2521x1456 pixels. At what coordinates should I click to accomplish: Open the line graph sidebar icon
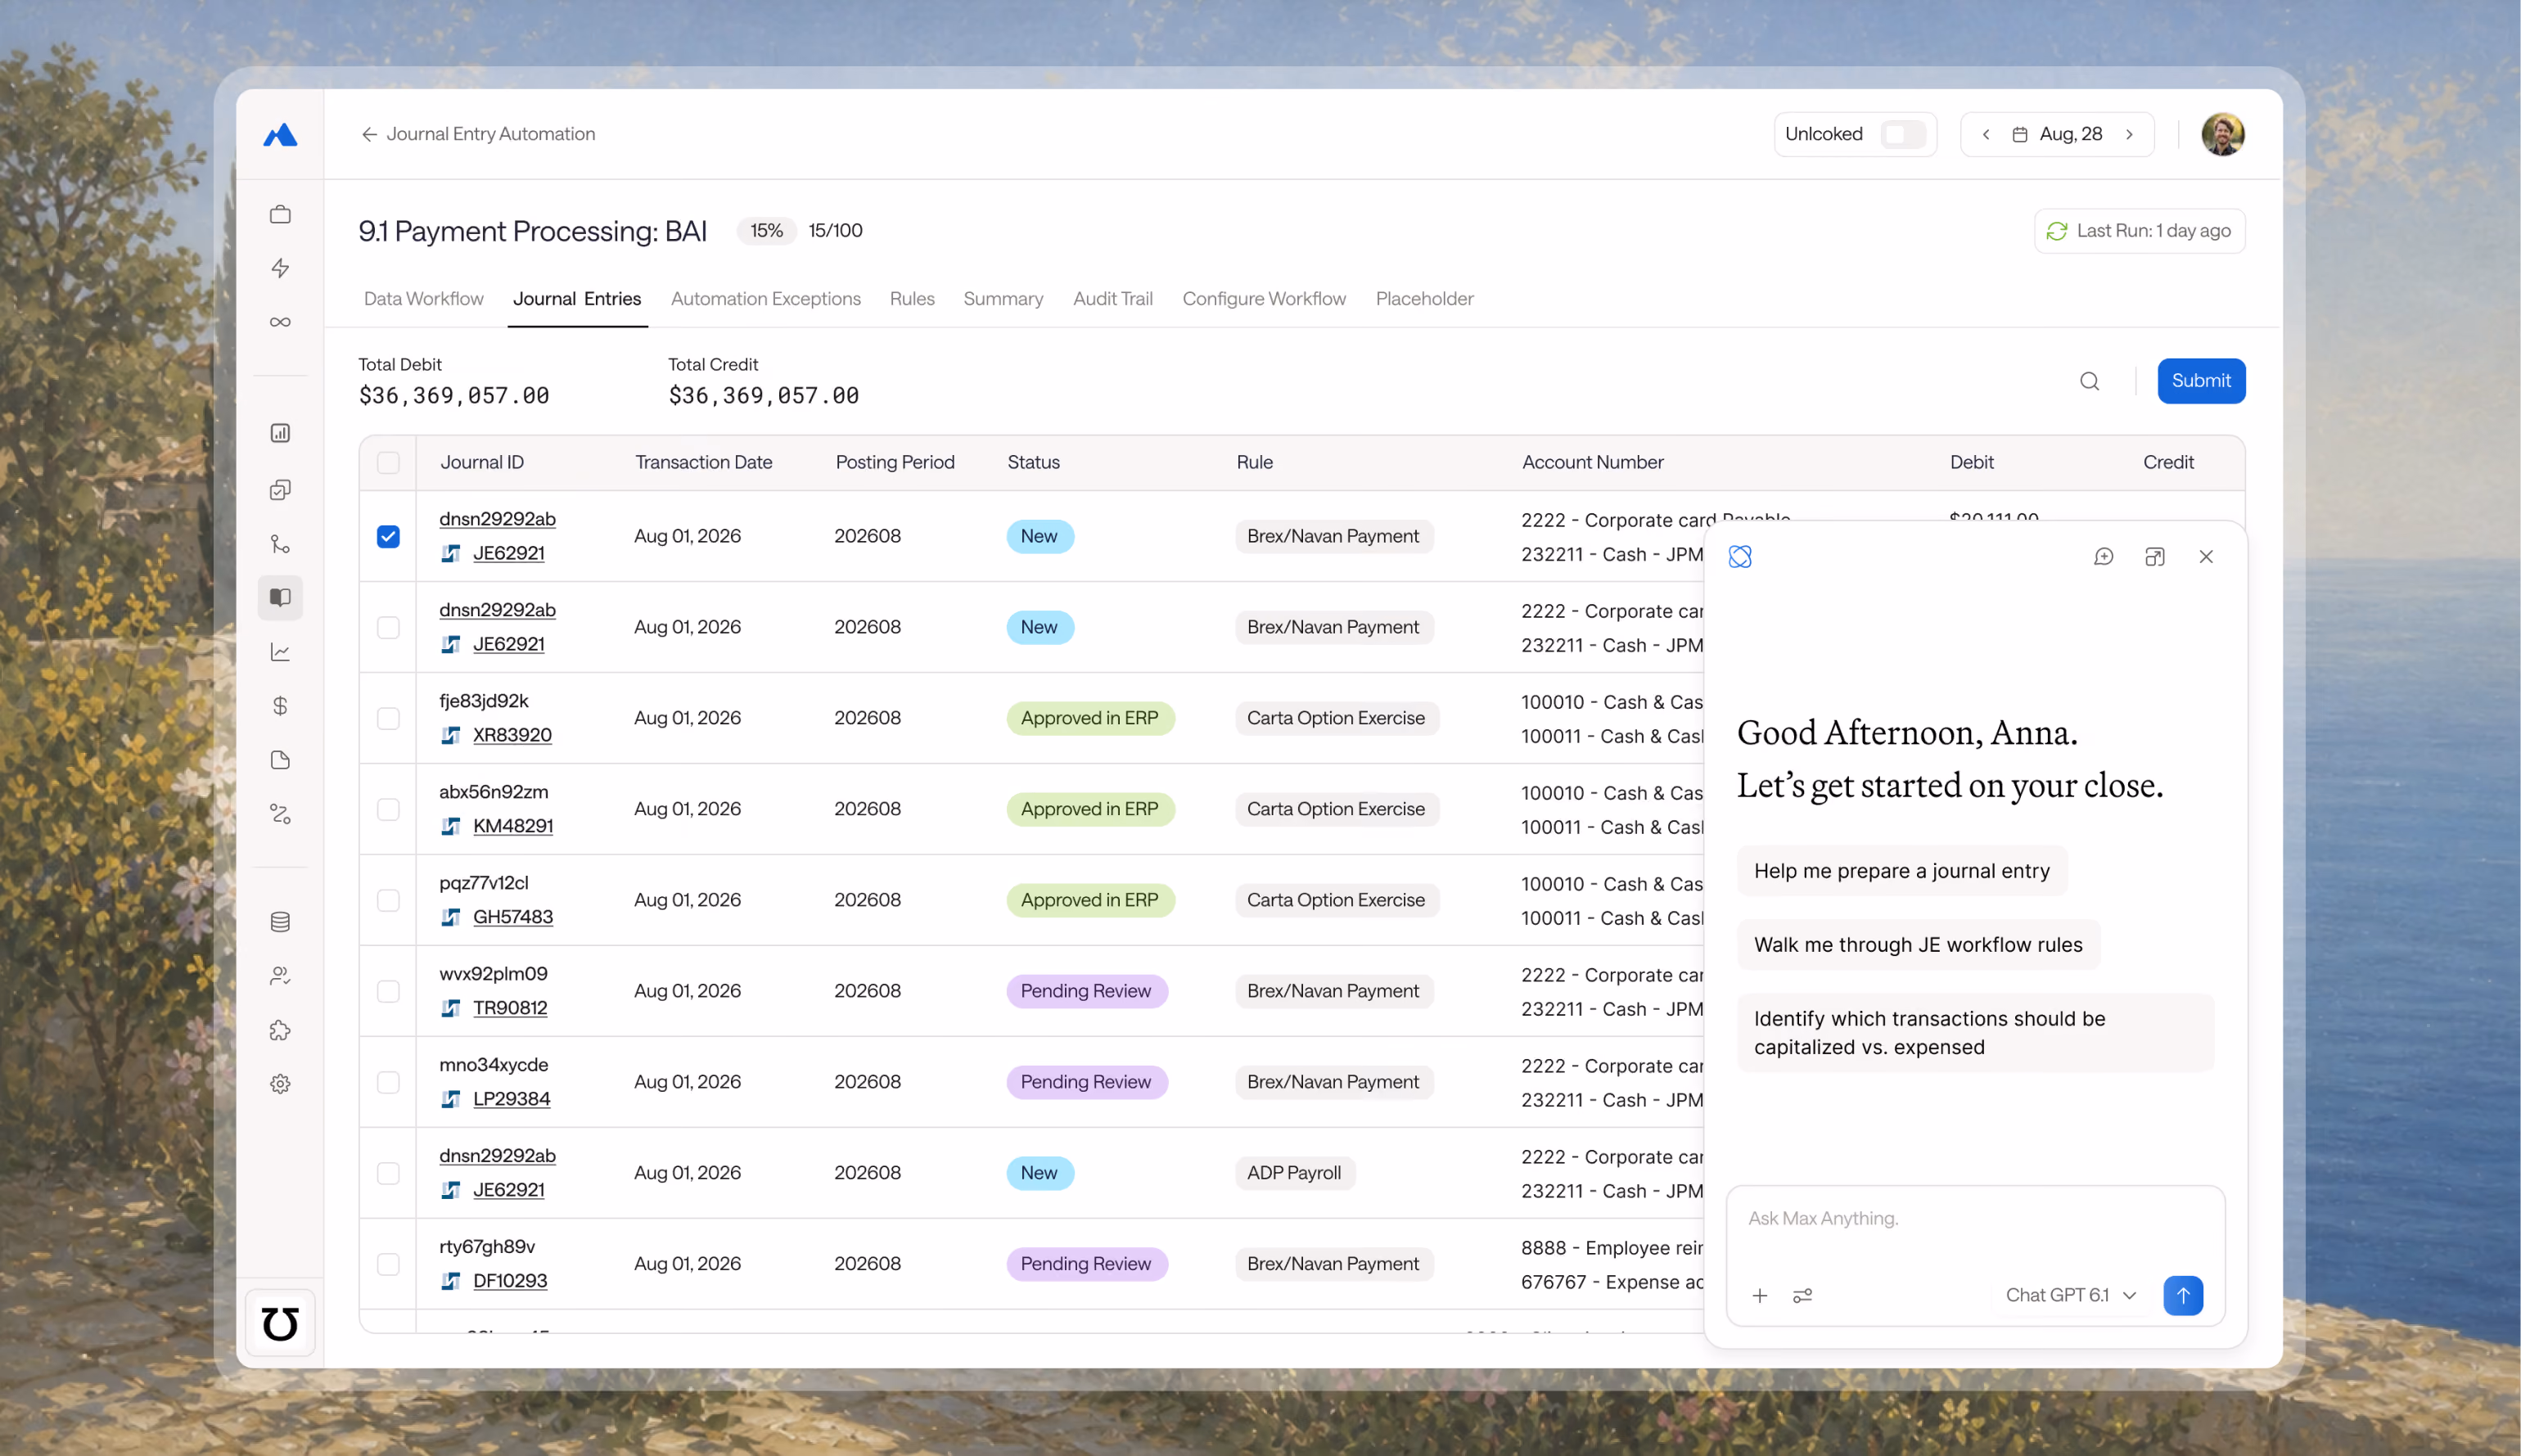280,652
